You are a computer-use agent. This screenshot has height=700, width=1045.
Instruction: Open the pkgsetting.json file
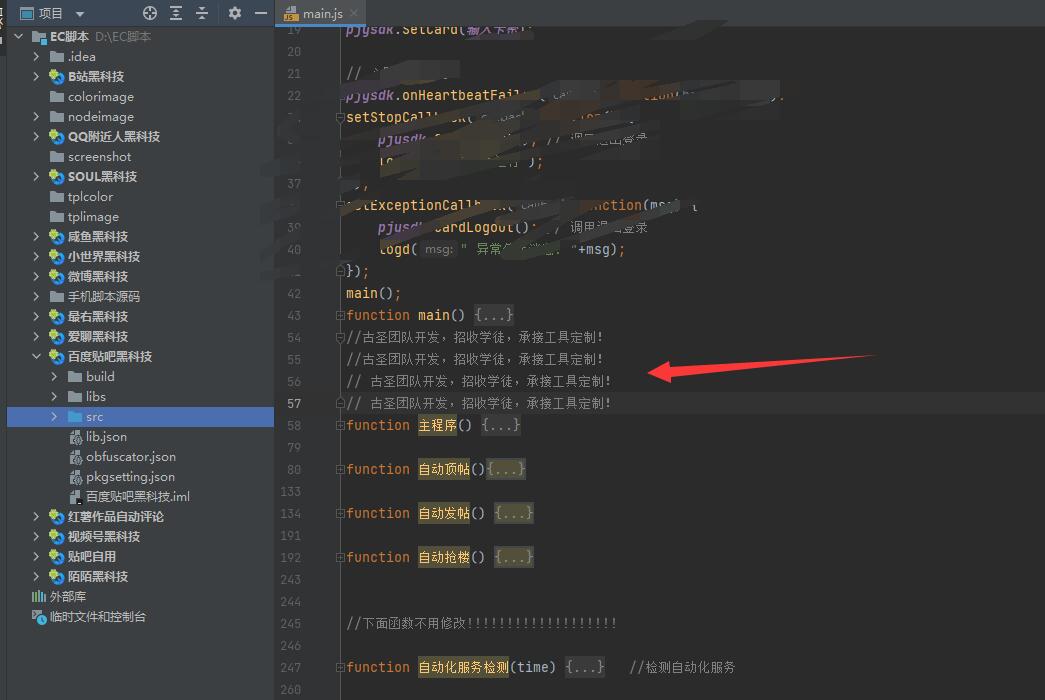click(130, 477)
